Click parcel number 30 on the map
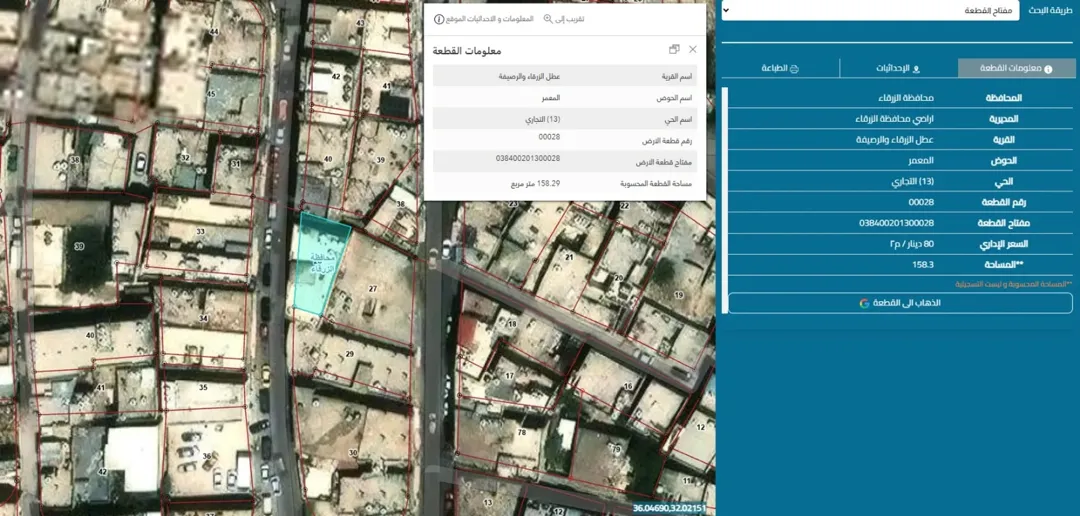The height and width of the screenshot is (516, 1080). click(353, 453)
